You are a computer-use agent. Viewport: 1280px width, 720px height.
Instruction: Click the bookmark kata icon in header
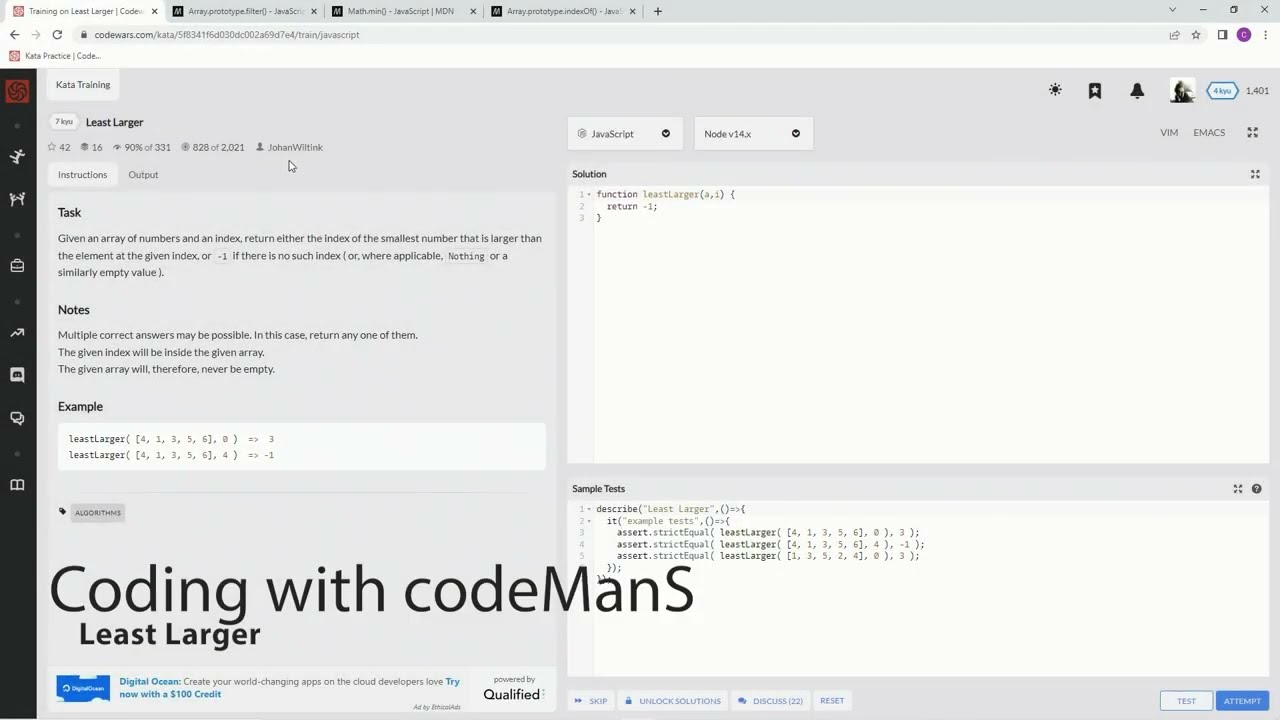pyautogui.click(x=1095, y=90)
